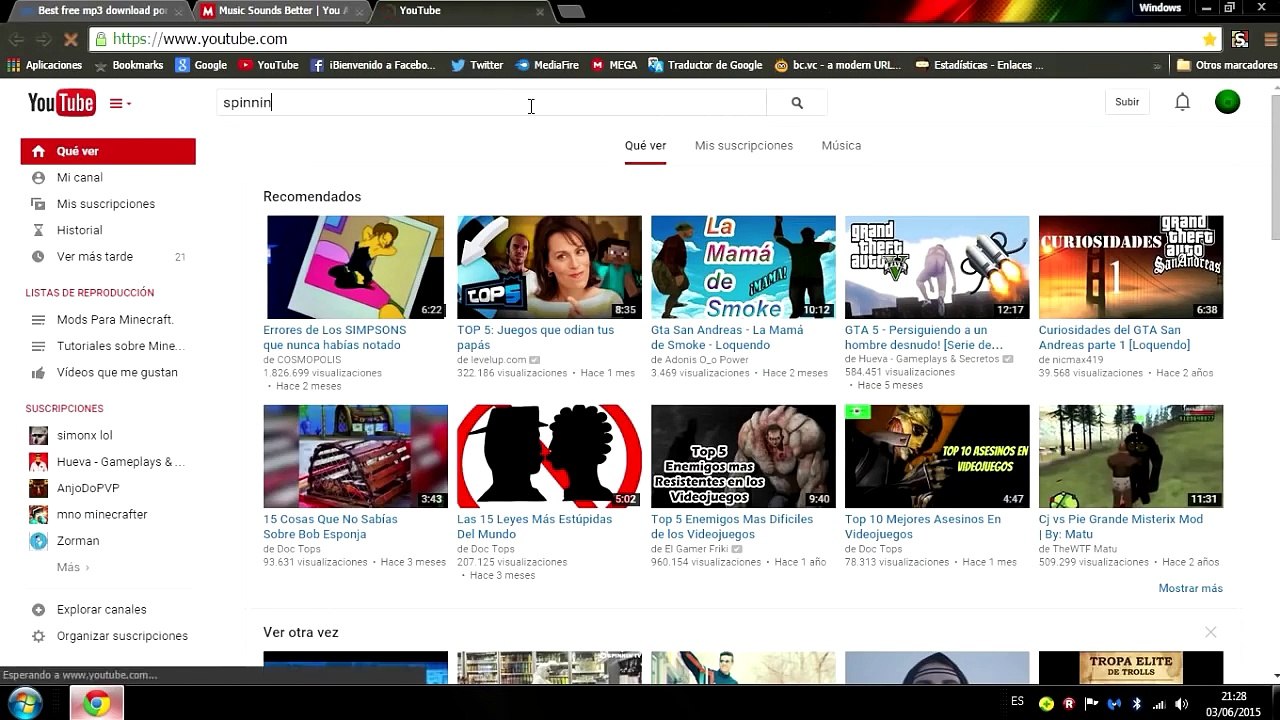Click the bookmark star in address bar
The image size is (1280, 720).
(1210, 39)
